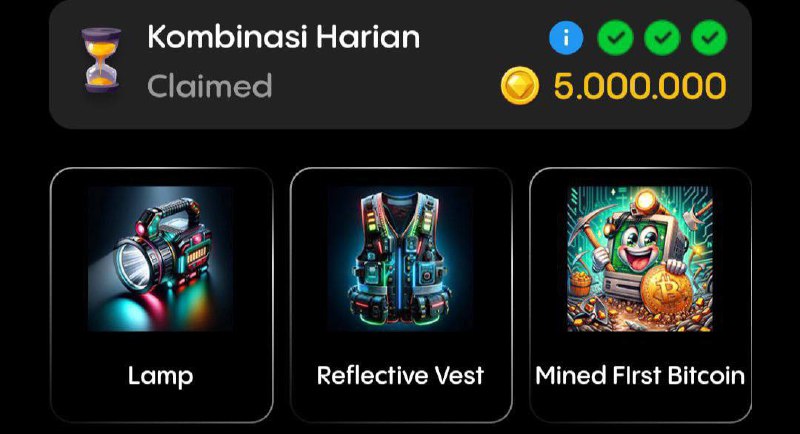This screenshot has height=434, width=800.
Task: Click the vest's blue center zipper
Action: (x=401, y=273)
